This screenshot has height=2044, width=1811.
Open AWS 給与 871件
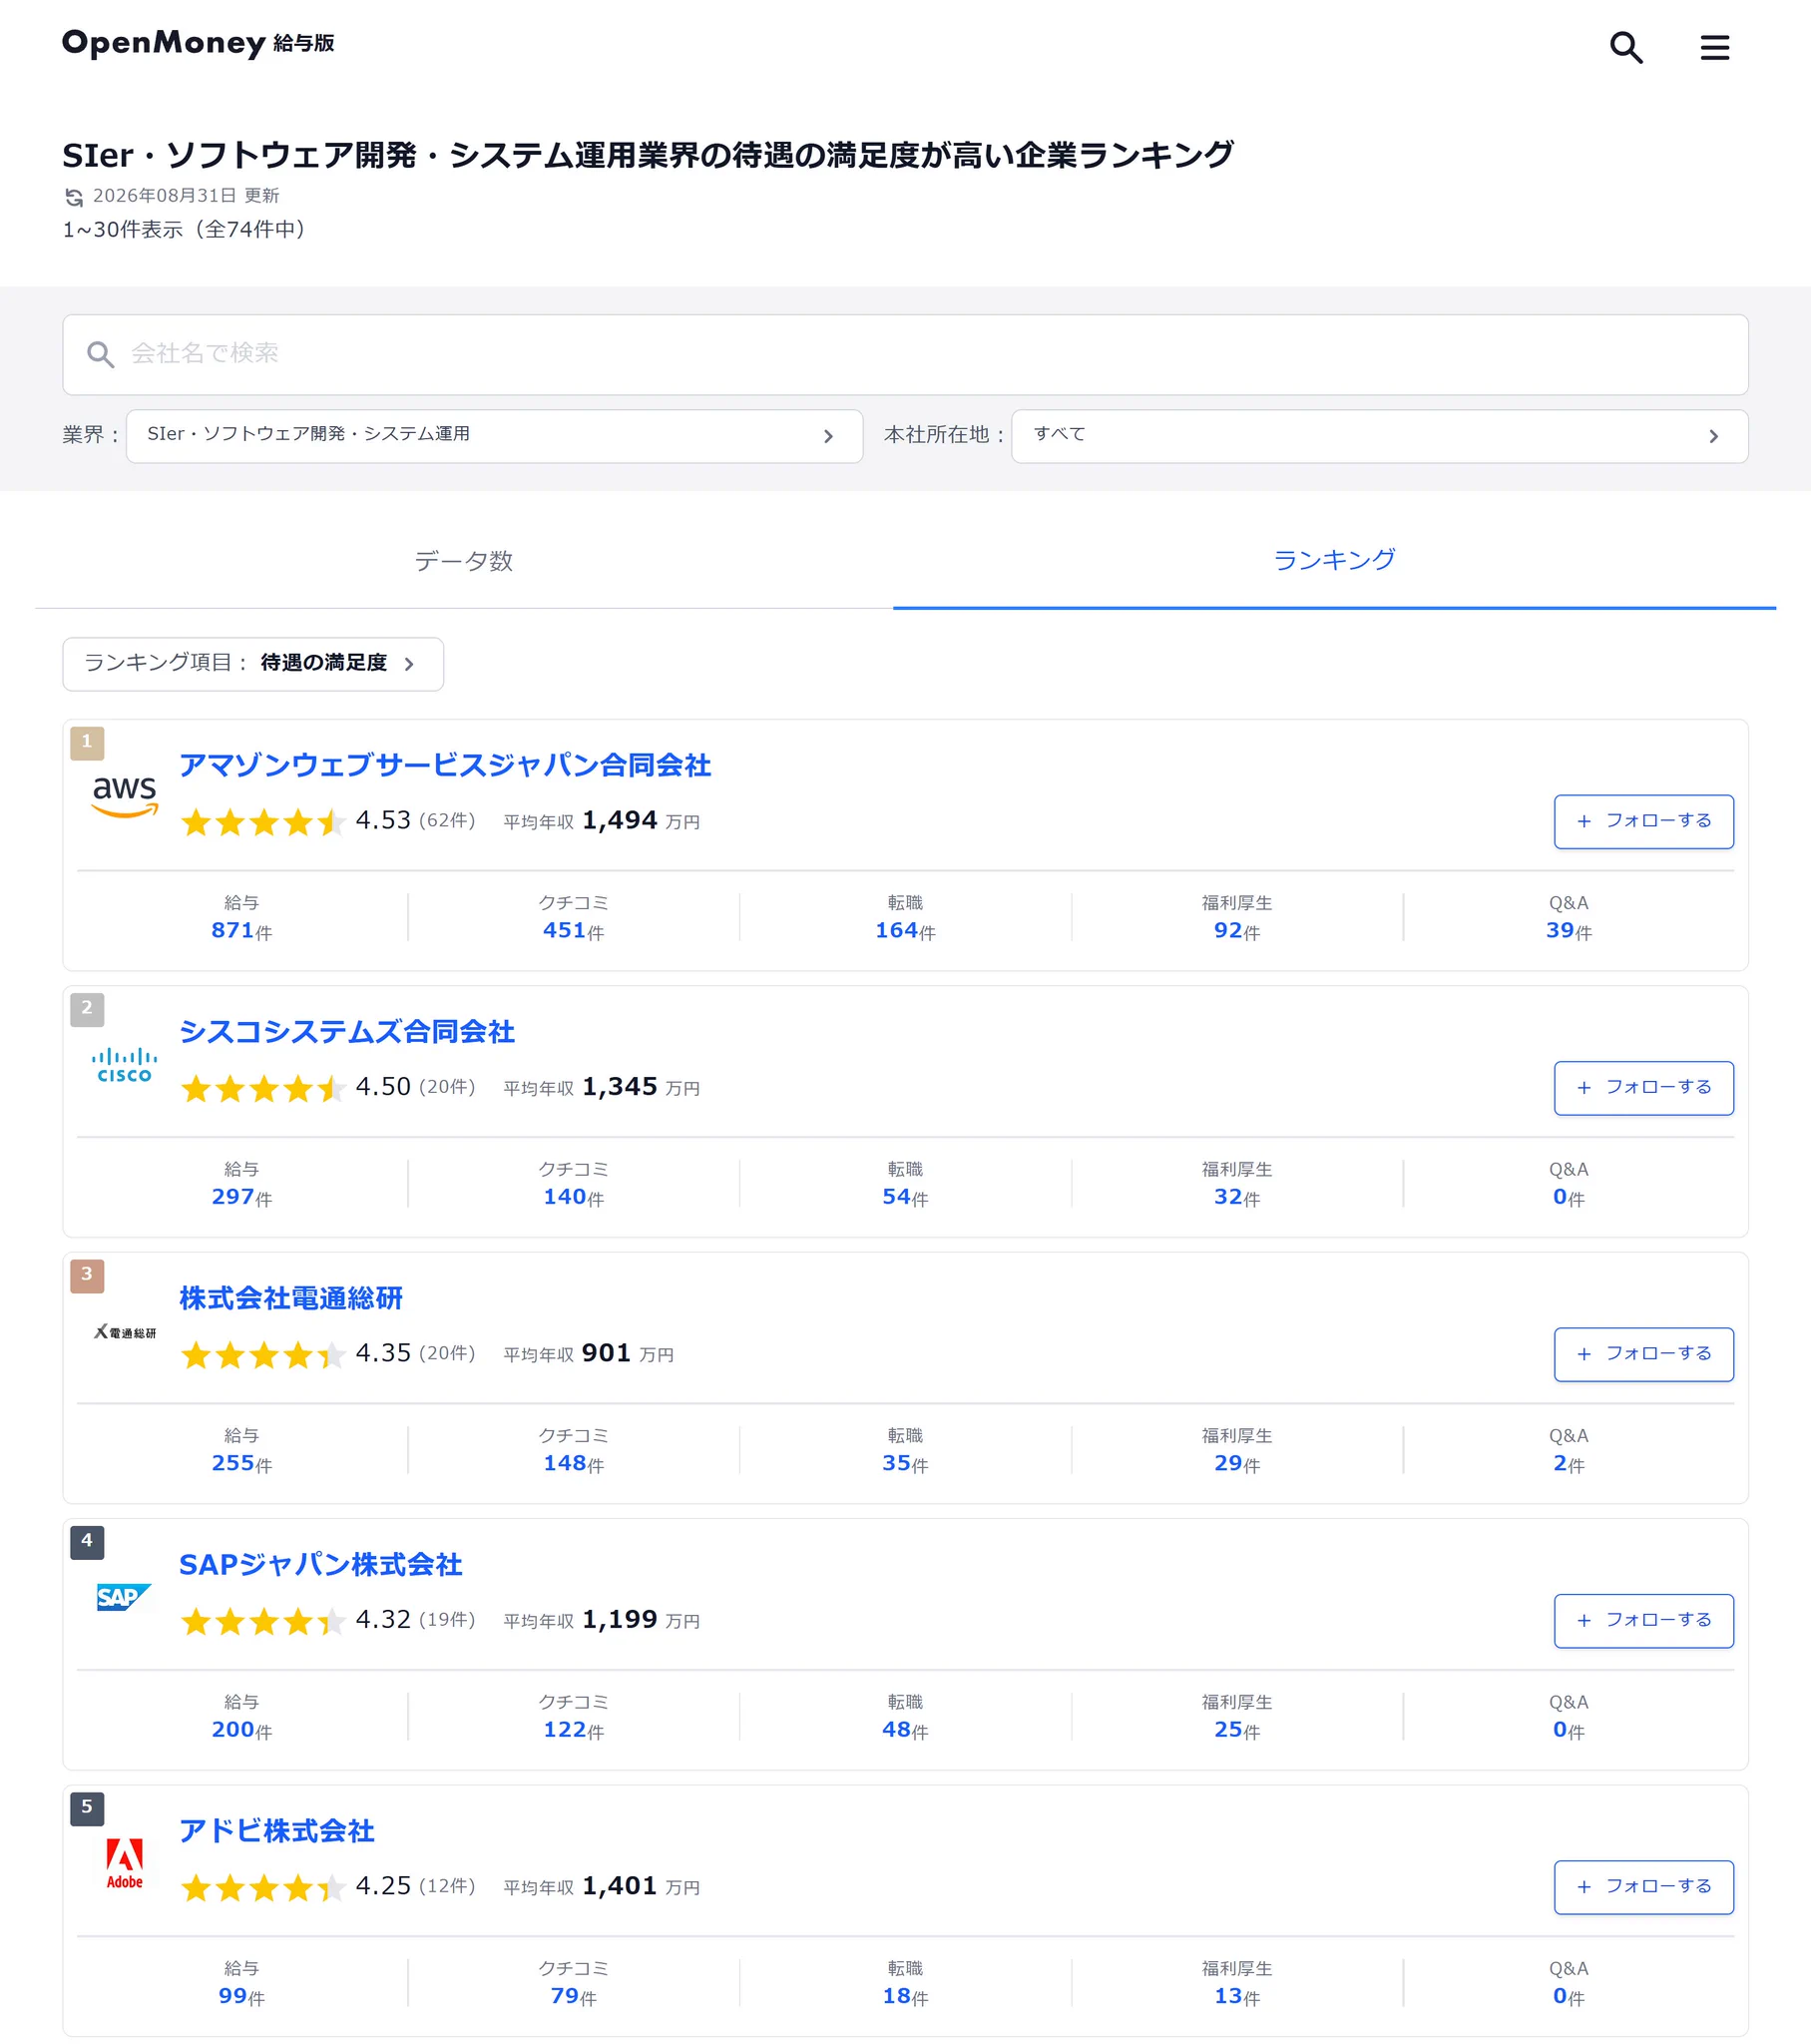pos(241,918)
